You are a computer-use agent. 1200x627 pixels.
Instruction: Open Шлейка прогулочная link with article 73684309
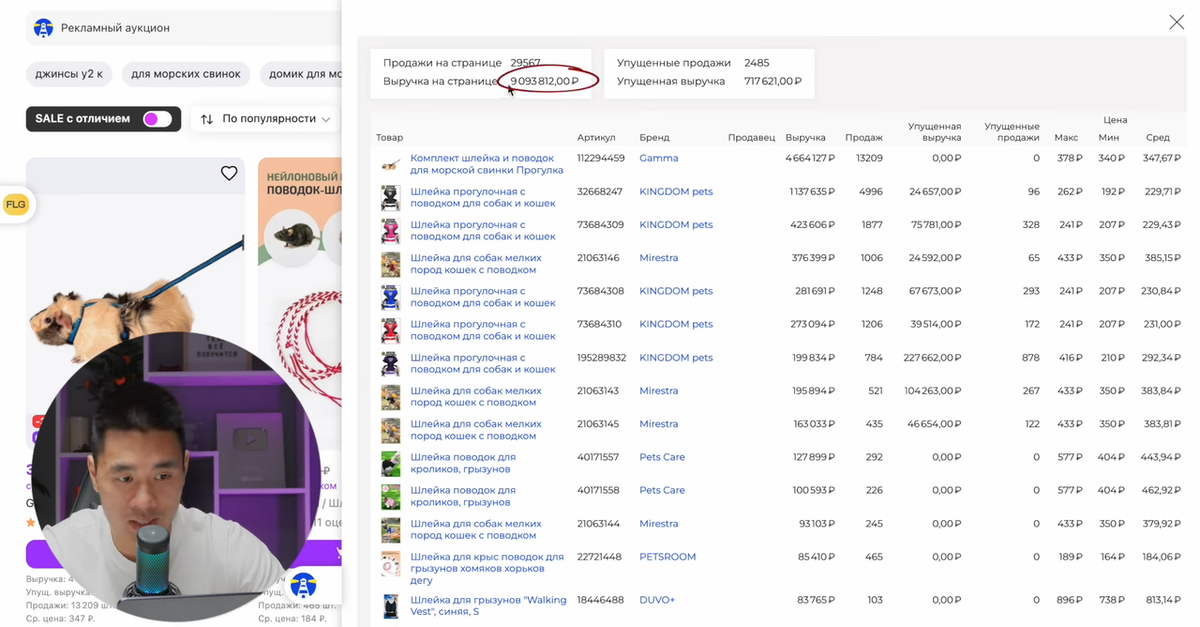click(x=482, y=230)
